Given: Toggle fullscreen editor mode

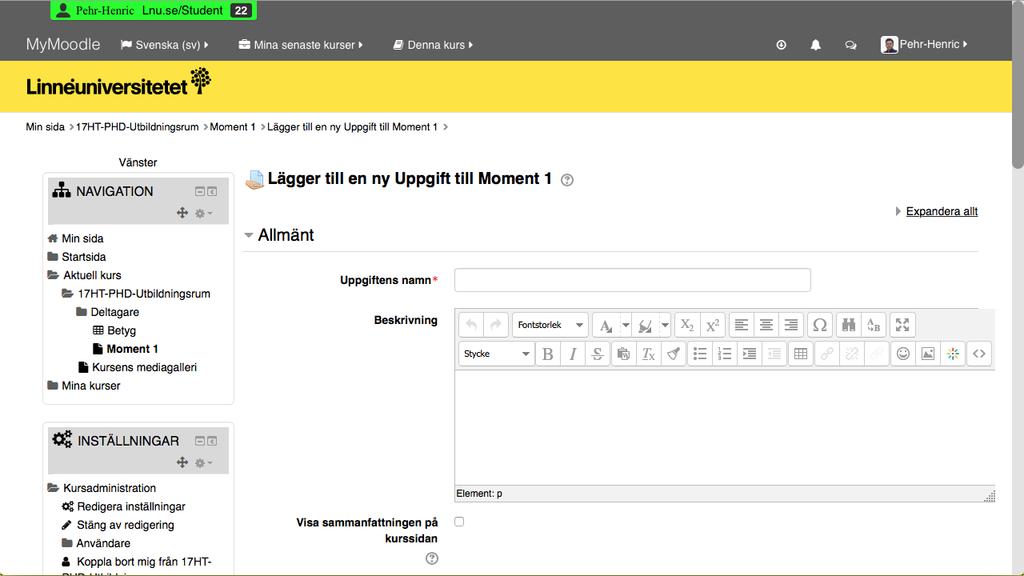Looking at the screenshot, I should pos(903,325).
